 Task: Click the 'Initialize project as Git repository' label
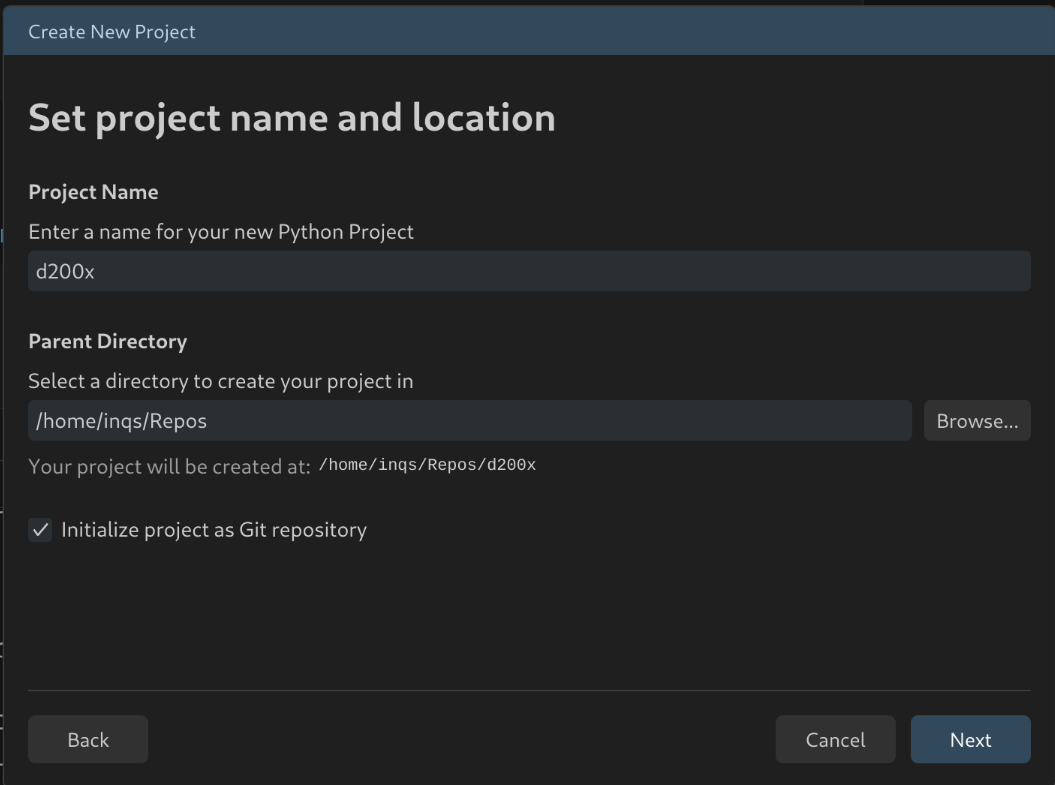coord(214,530)
